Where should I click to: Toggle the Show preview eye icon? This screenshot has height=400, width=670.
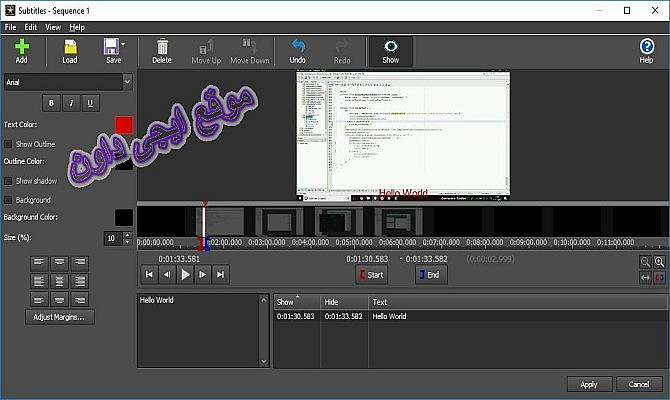[x=390, y=46]
